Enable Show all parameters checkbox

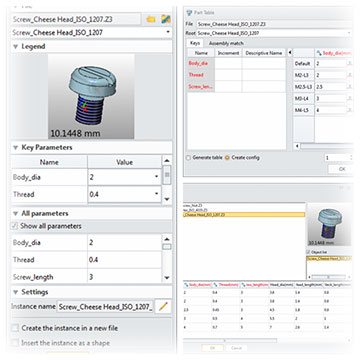pos(15,226)
